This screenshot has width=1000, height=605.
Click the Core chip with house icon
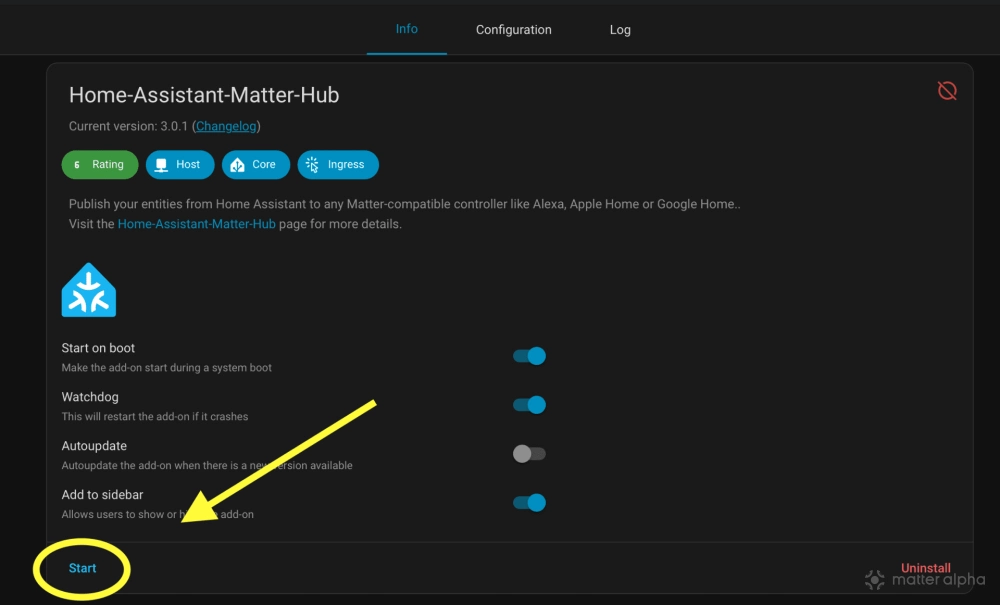[255, 165]
